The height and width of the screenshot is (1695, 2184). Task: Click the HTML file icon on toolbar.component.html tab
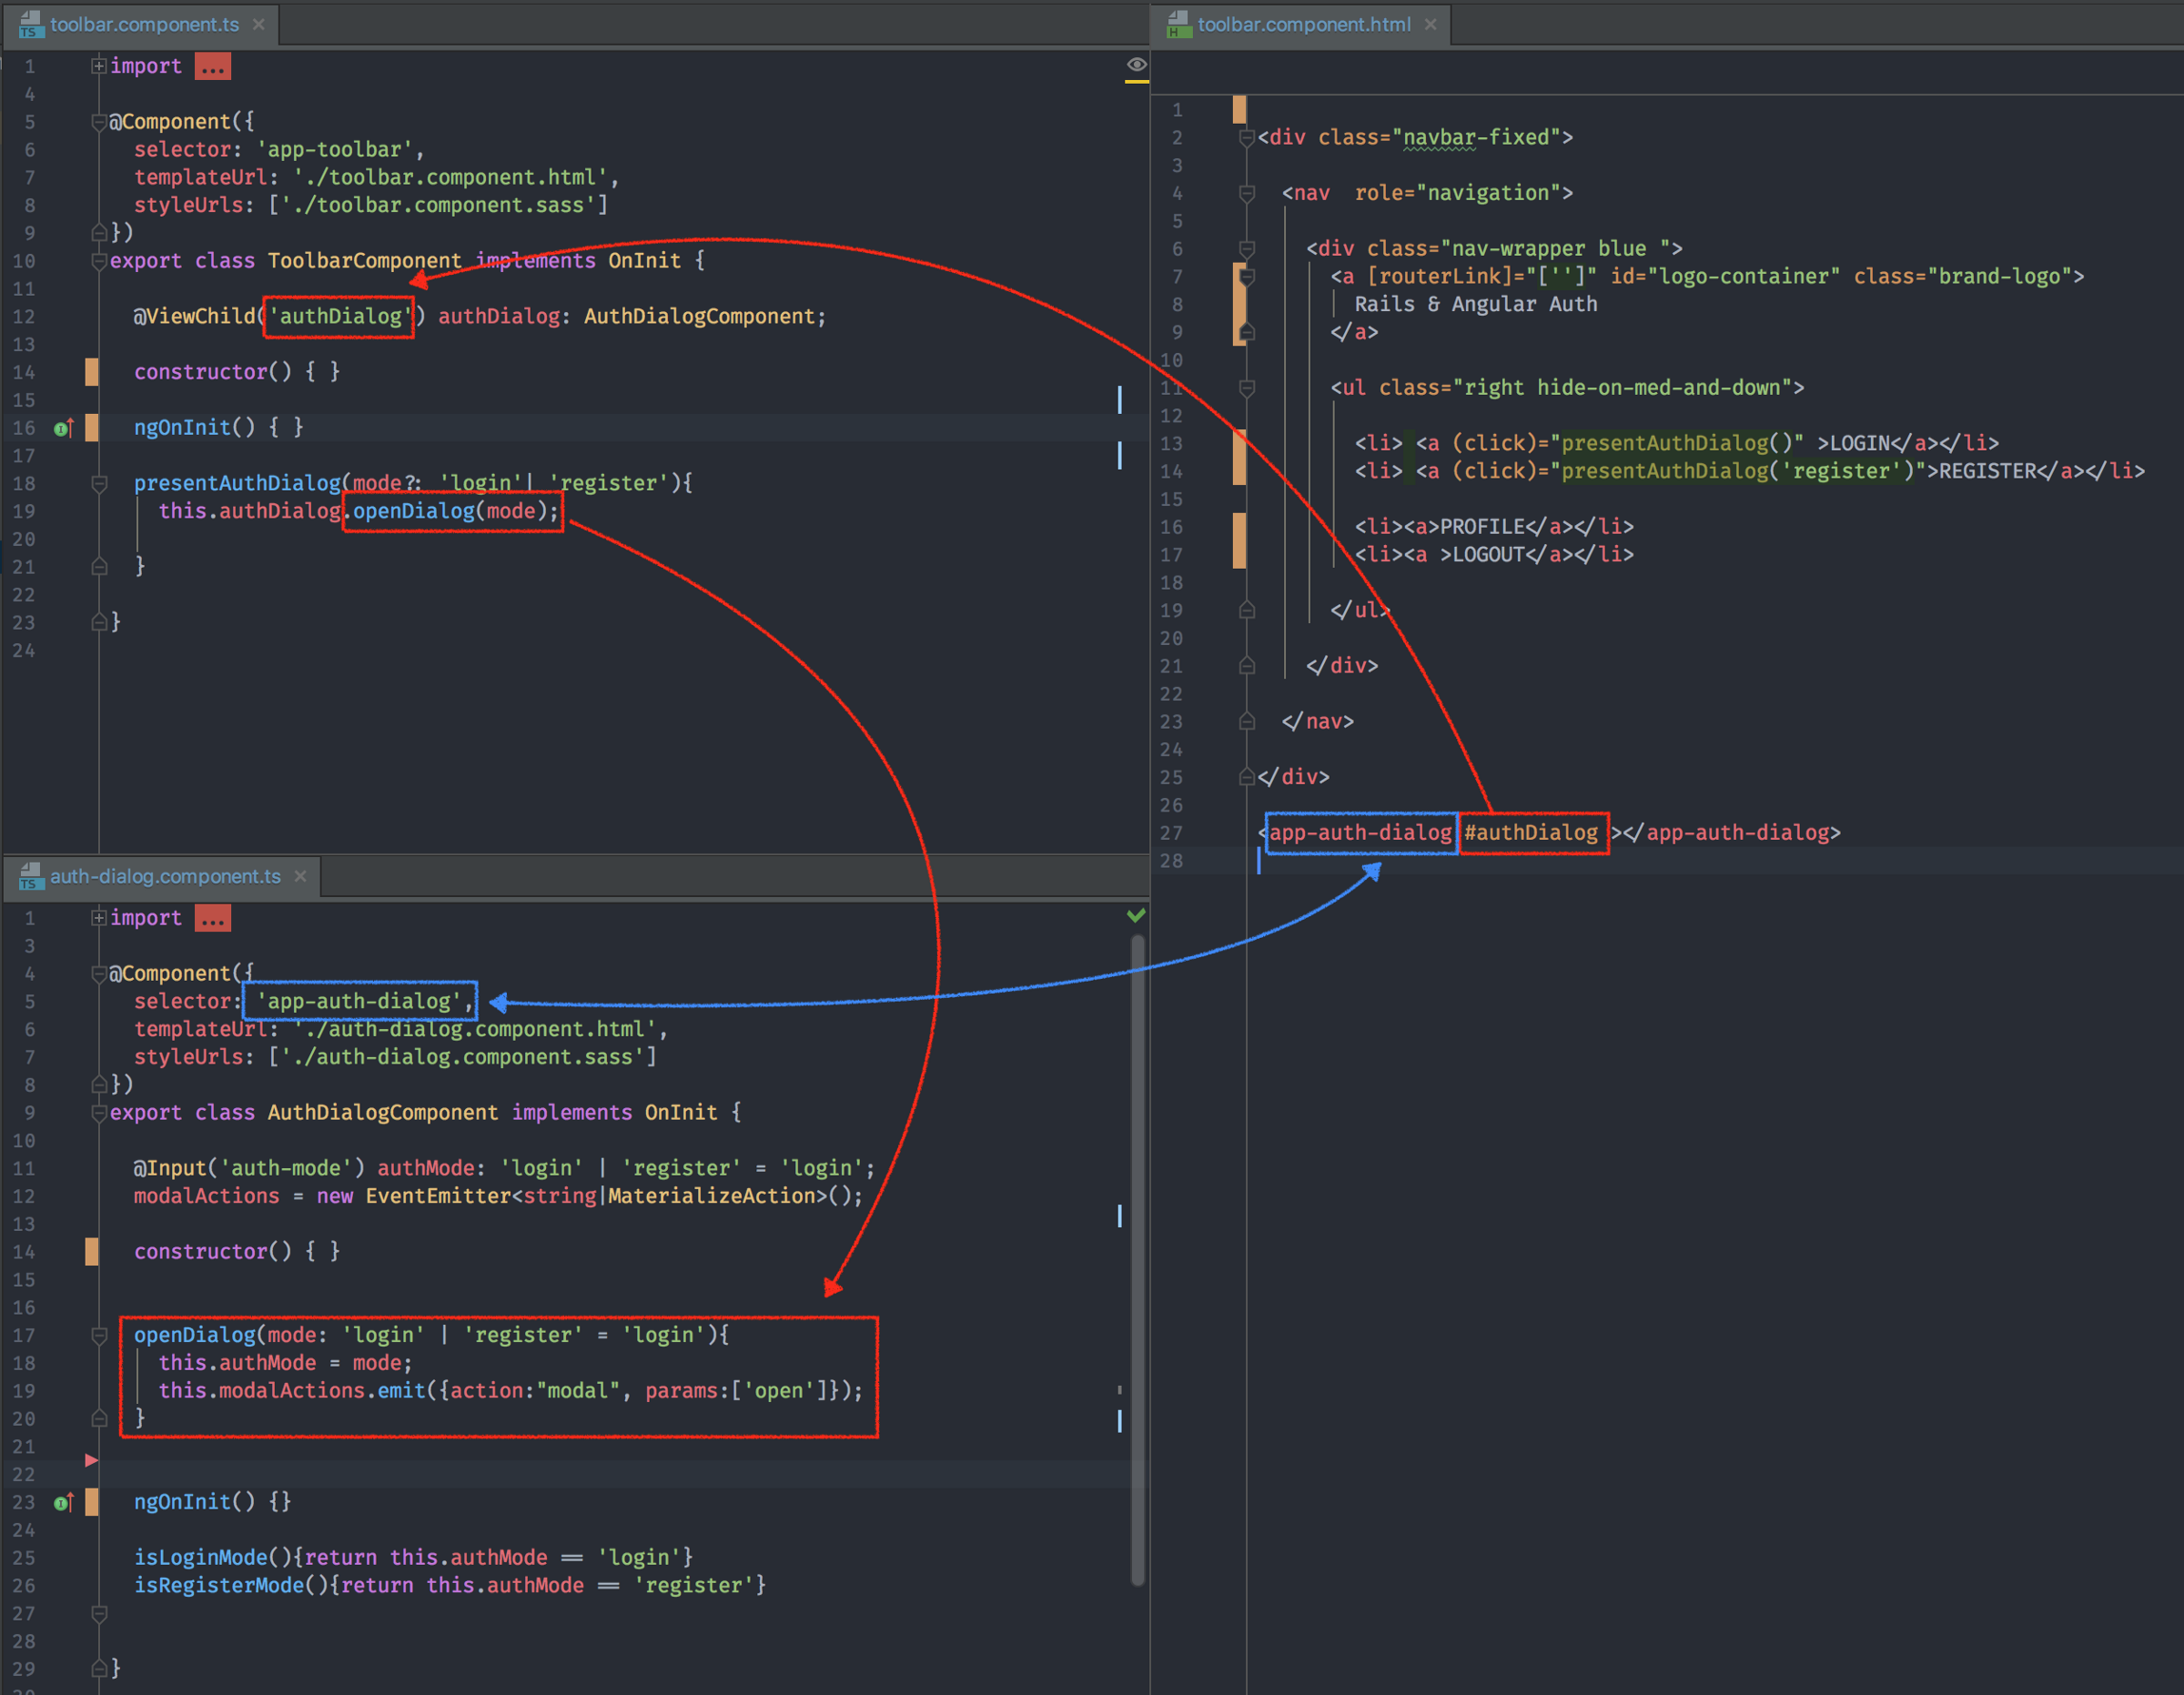tap(1178, 24)
